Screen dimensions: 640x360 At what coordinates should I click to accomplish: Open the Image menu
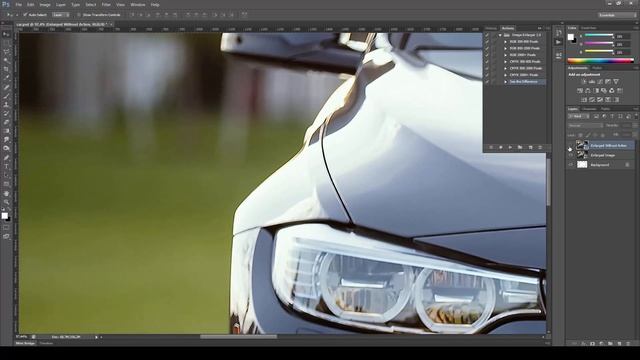(x=45, y=4)
